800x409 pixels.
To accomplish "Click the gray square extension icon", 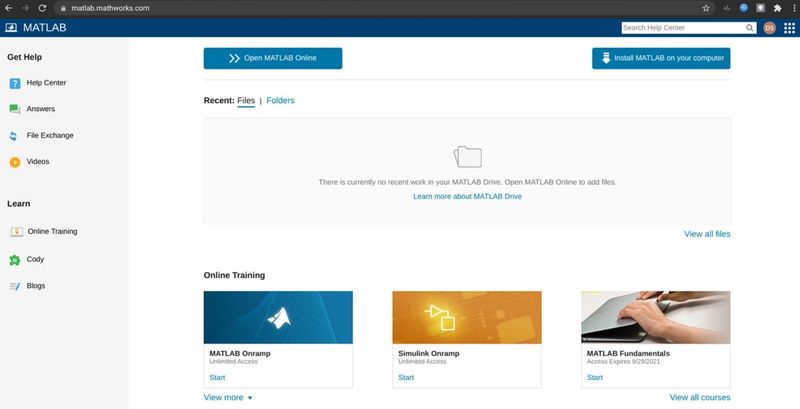I will [760, 8].
